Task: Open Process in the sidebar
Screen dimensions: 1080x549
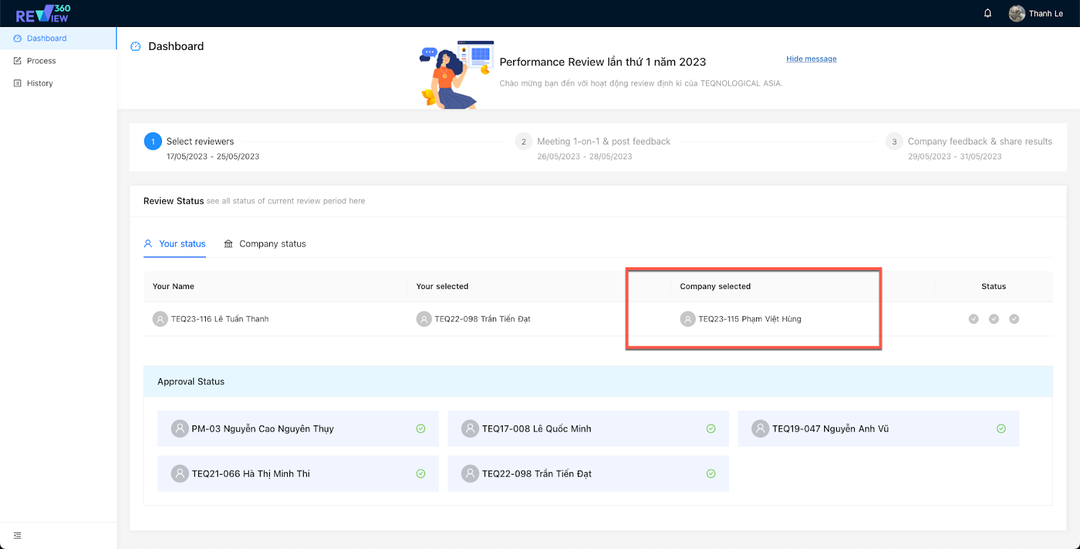Action: tap(41, 61)
